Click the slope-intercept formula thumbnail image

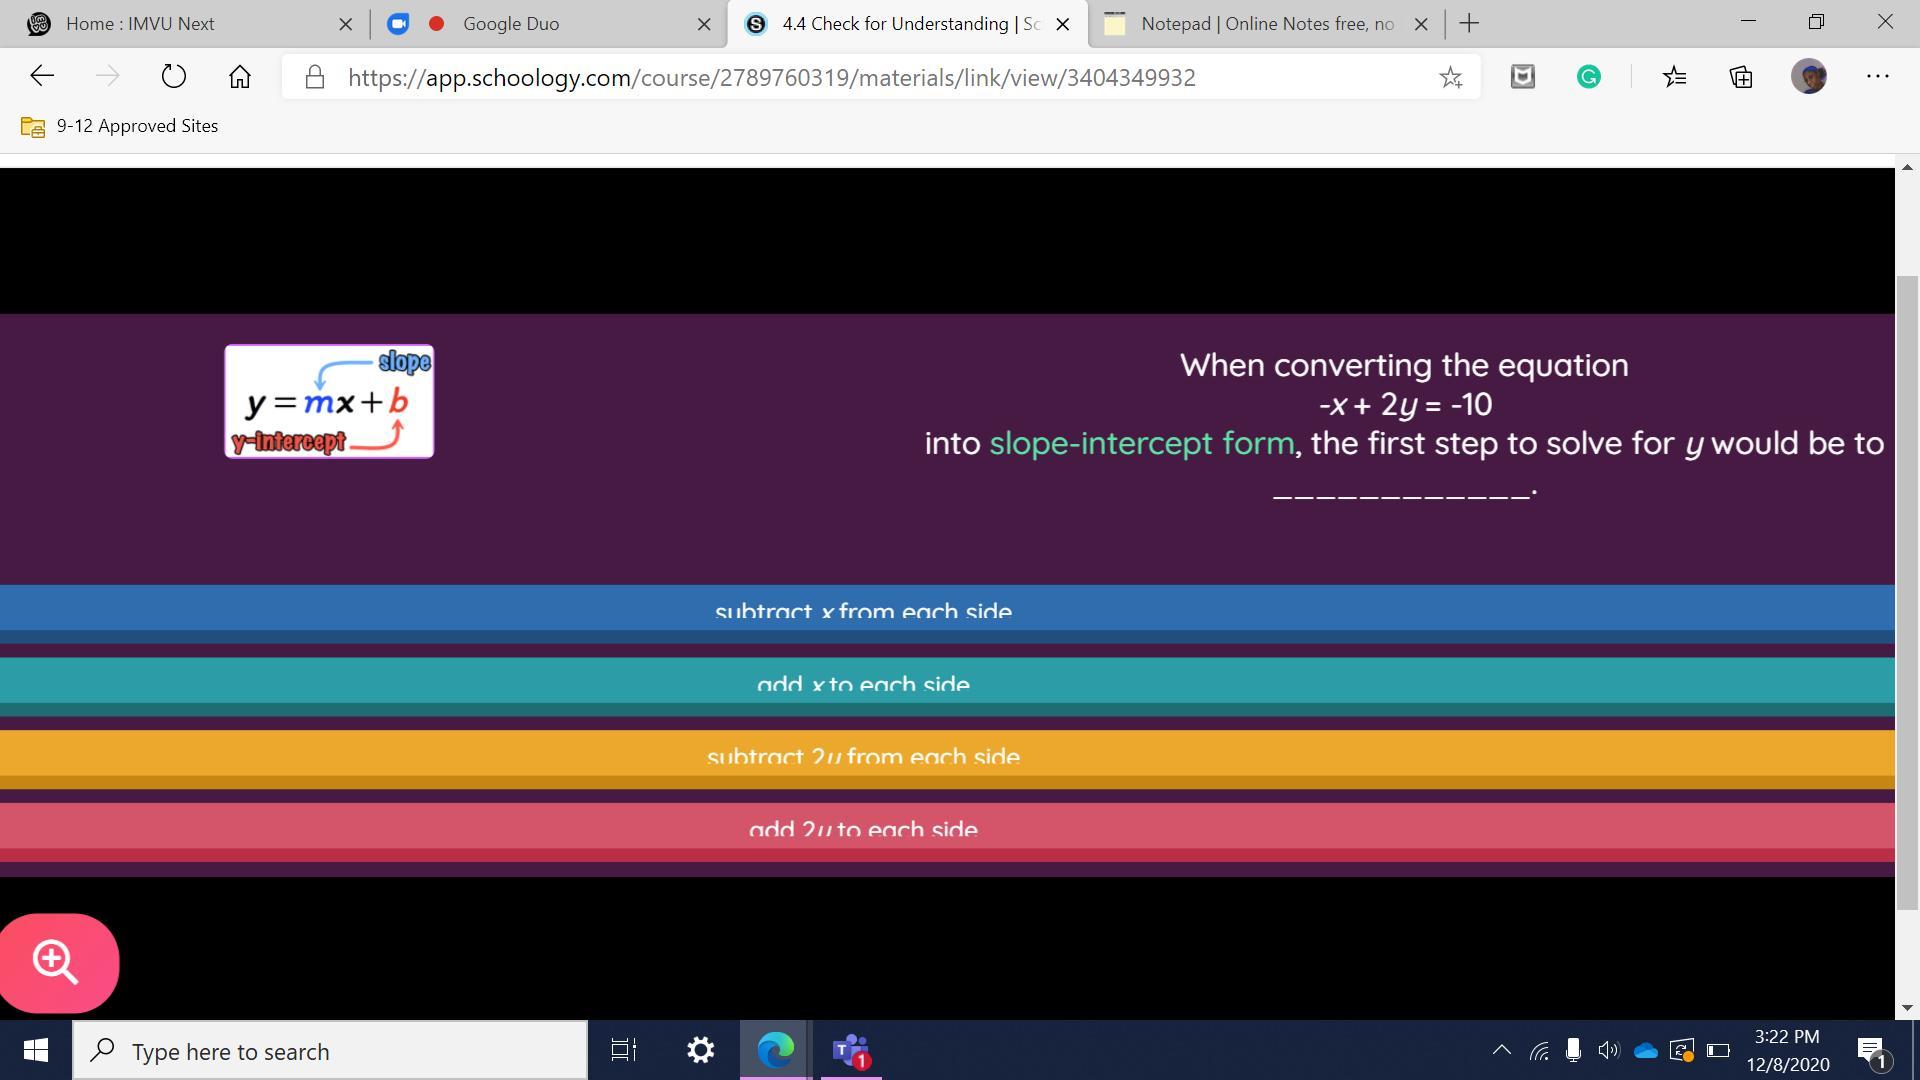(x=329, y=401)
